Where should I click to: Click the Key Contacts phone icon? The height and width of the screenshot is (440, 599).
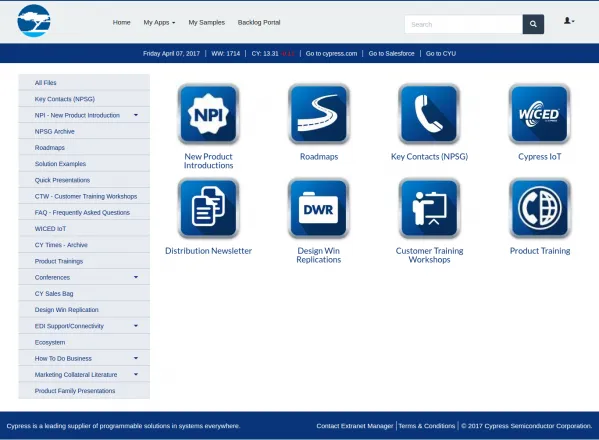tap(429, 114)
